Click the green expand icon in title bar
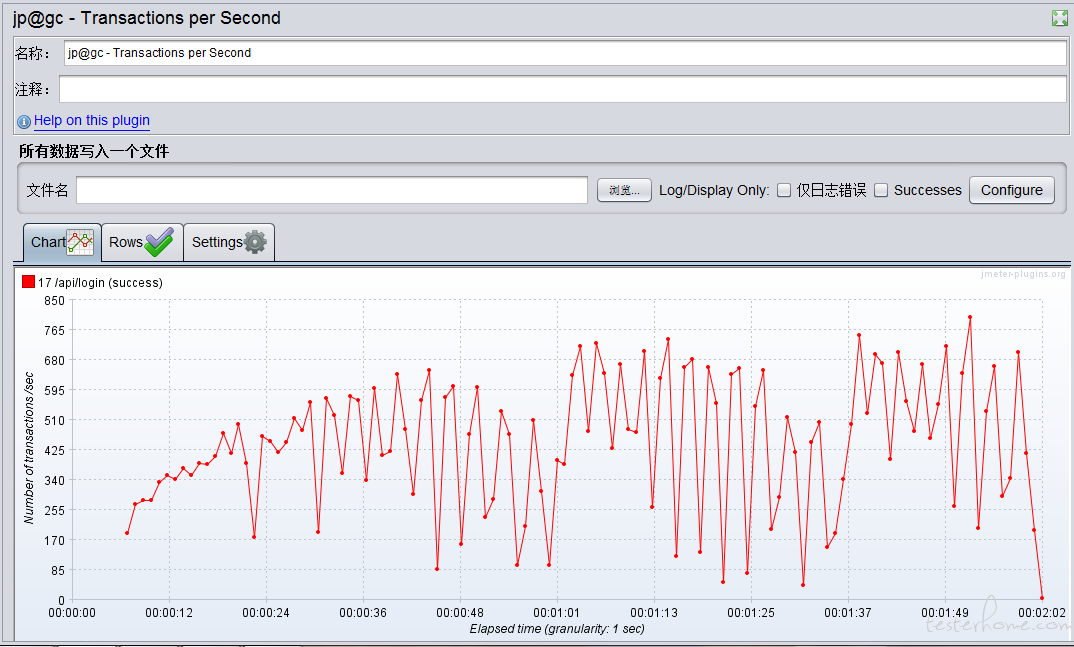 (x=1059, y=18)
